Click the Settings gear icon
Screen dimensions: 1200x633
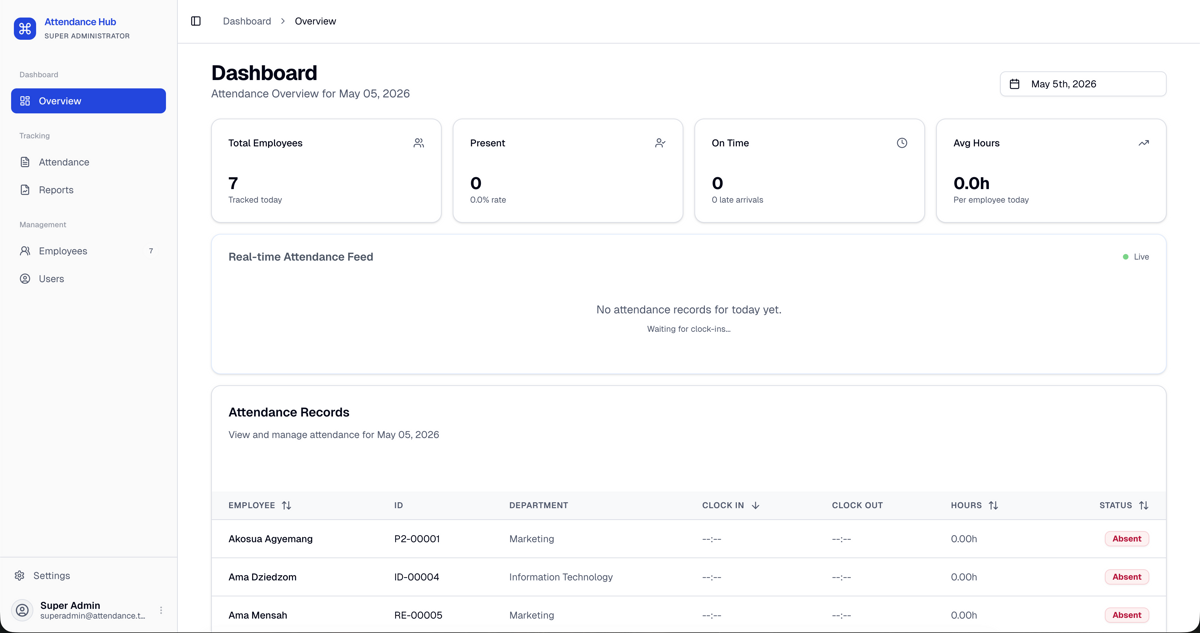[x=19, y=576]
